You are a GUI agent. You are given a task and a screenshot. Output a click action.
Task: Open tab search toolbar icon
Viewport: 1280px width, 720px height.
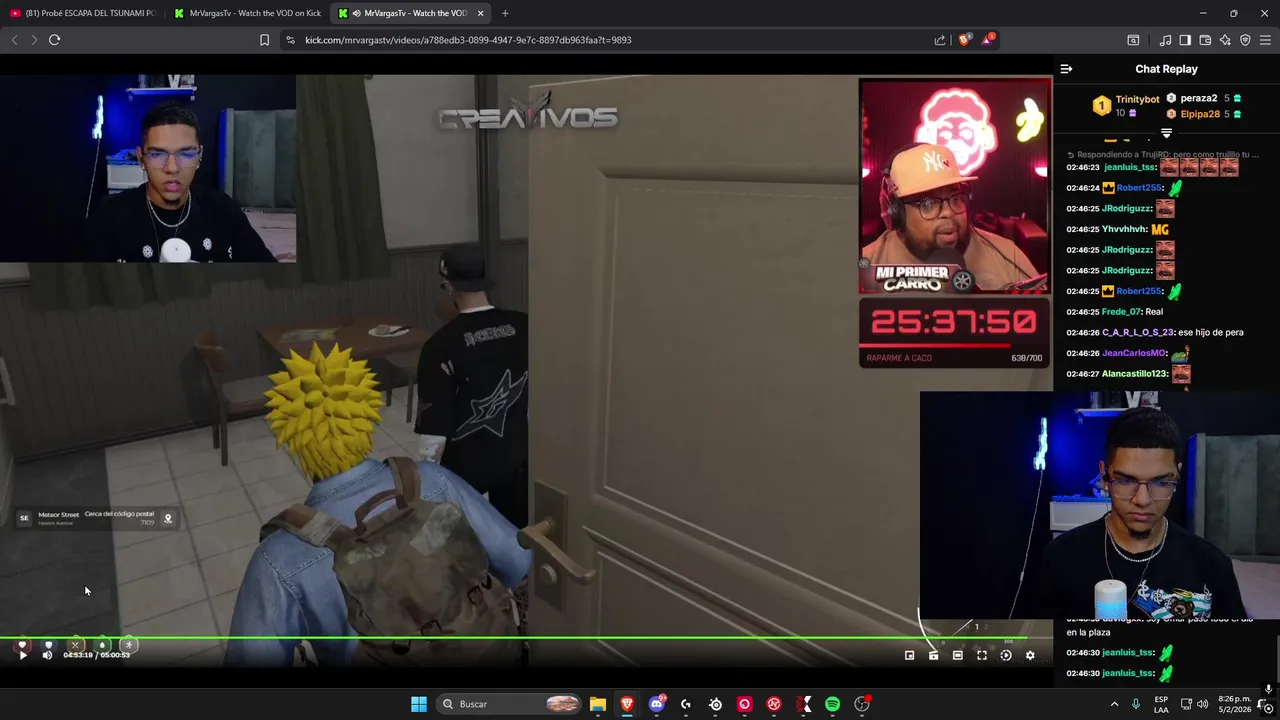[1133, 40]
